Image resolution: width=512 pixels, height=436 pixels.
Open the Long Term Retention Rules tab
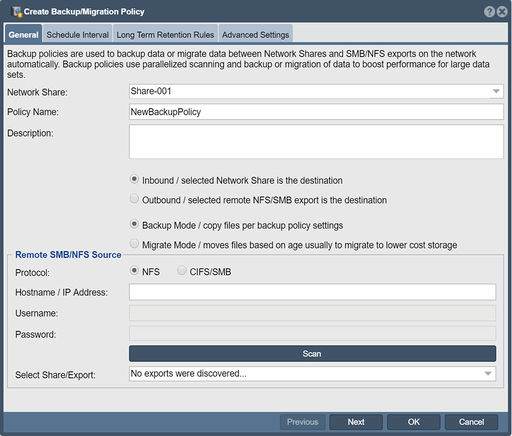[165, 35]
